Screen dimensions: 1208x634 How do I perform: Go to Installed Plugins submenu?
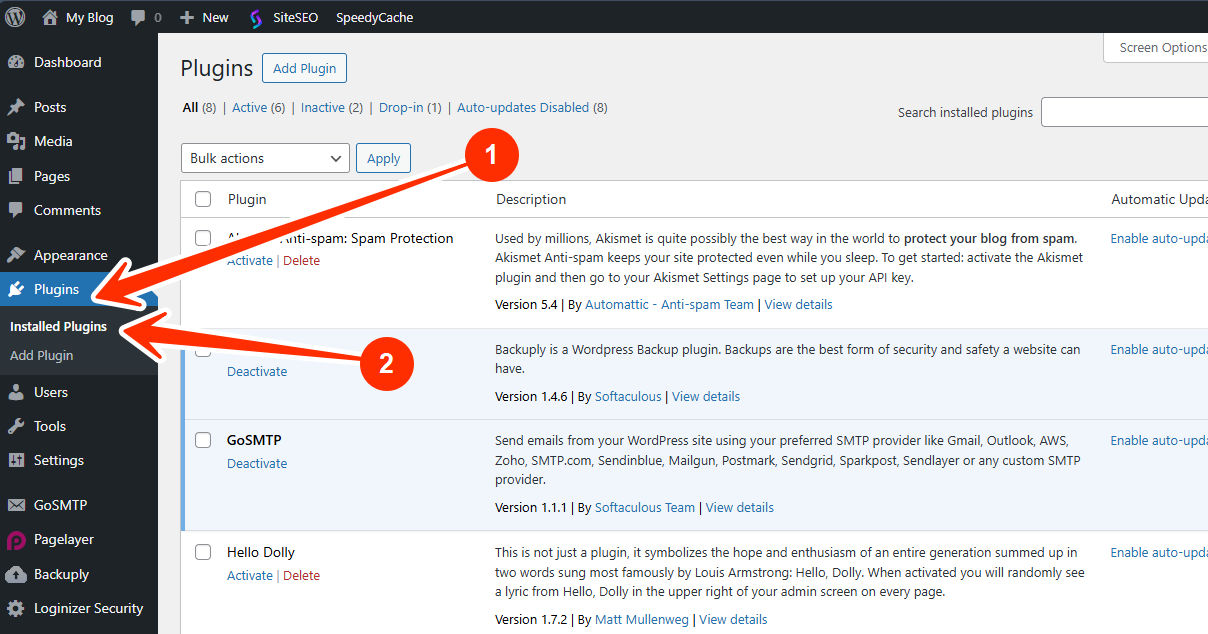tap(58, 327)
